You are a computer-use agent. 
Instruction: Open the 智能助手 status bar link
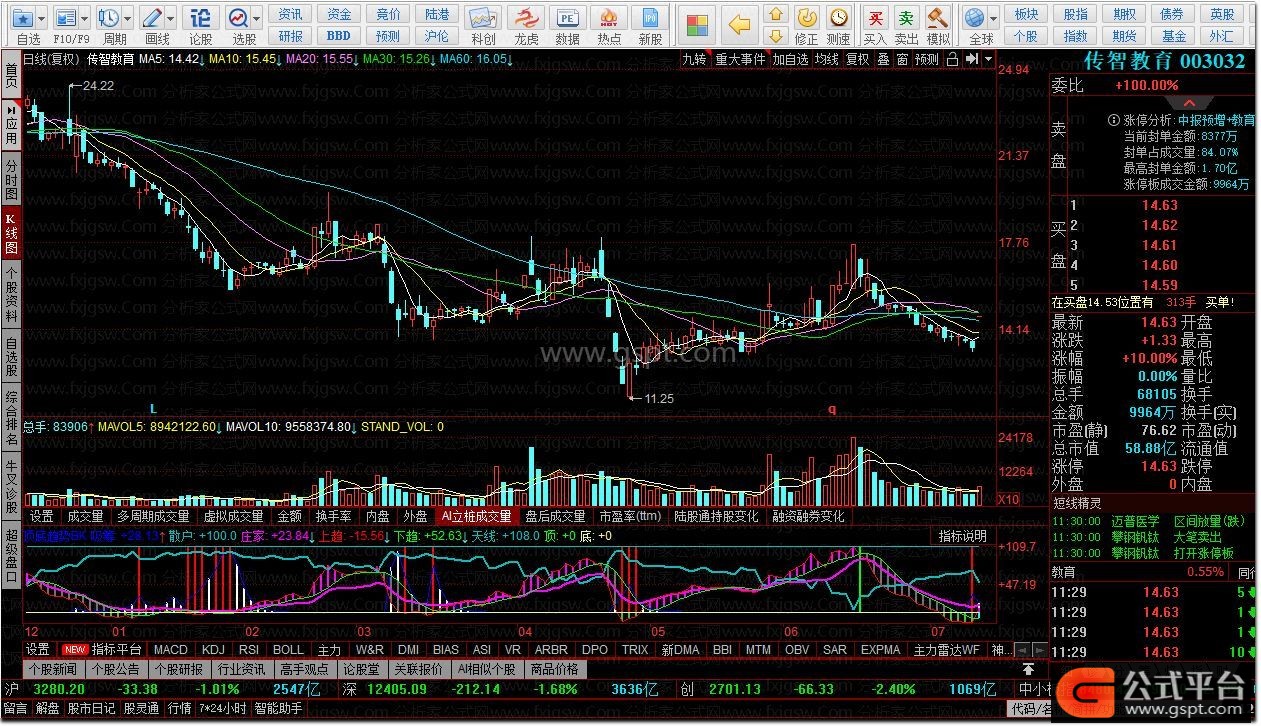click(x=278, y=708)
